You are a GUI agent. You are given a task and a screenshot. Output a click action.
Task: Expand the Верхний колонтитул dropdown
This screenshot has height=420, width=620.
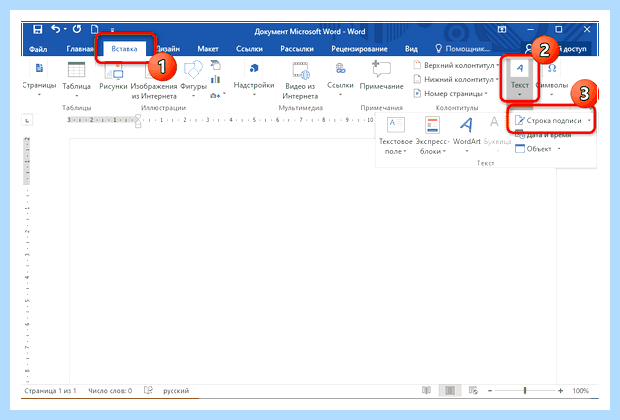click(497, 65)
